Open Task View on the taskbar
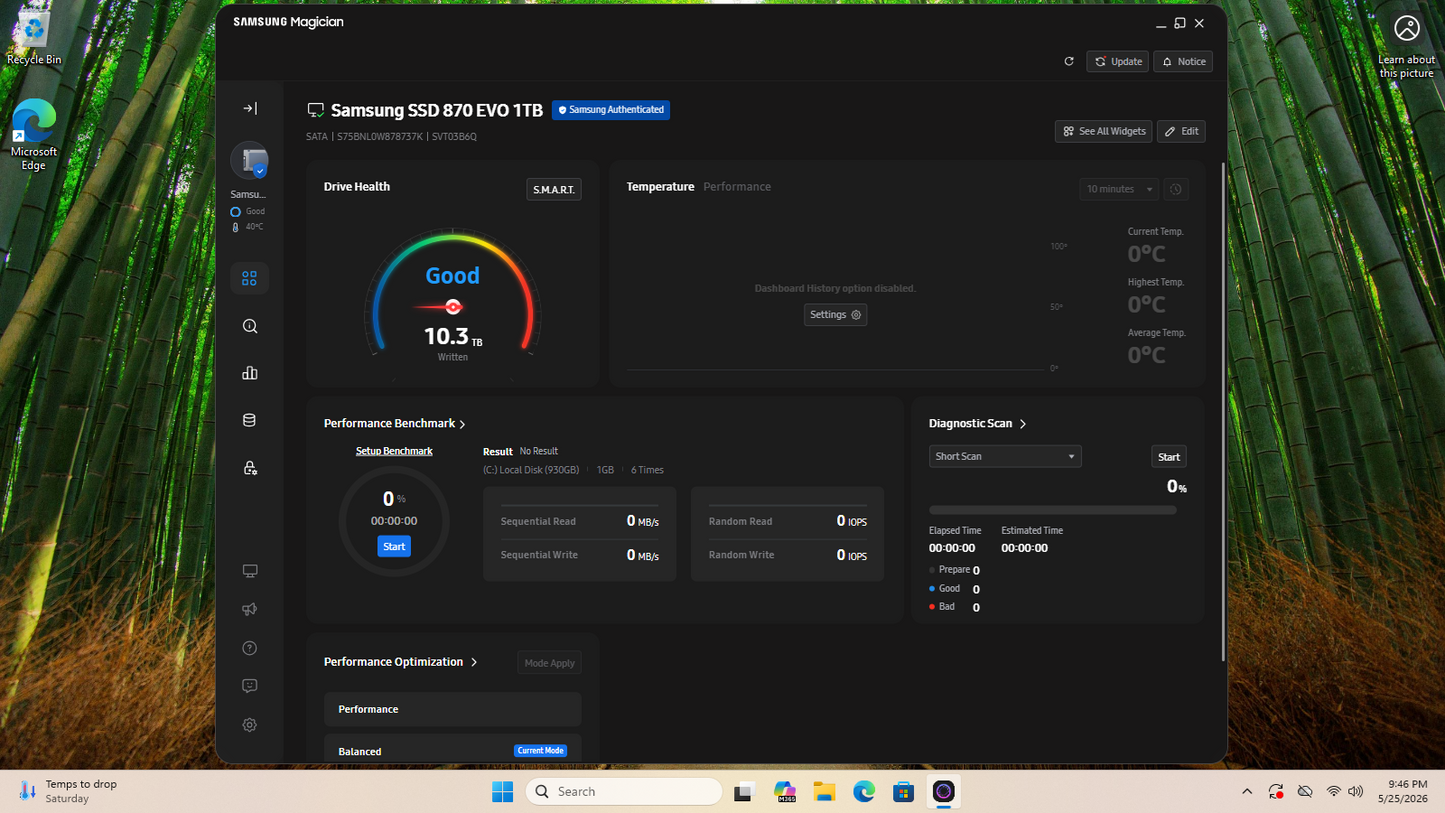Image resolution: width=1445 pixels, height=813 pixels. [x=743, y=792]
